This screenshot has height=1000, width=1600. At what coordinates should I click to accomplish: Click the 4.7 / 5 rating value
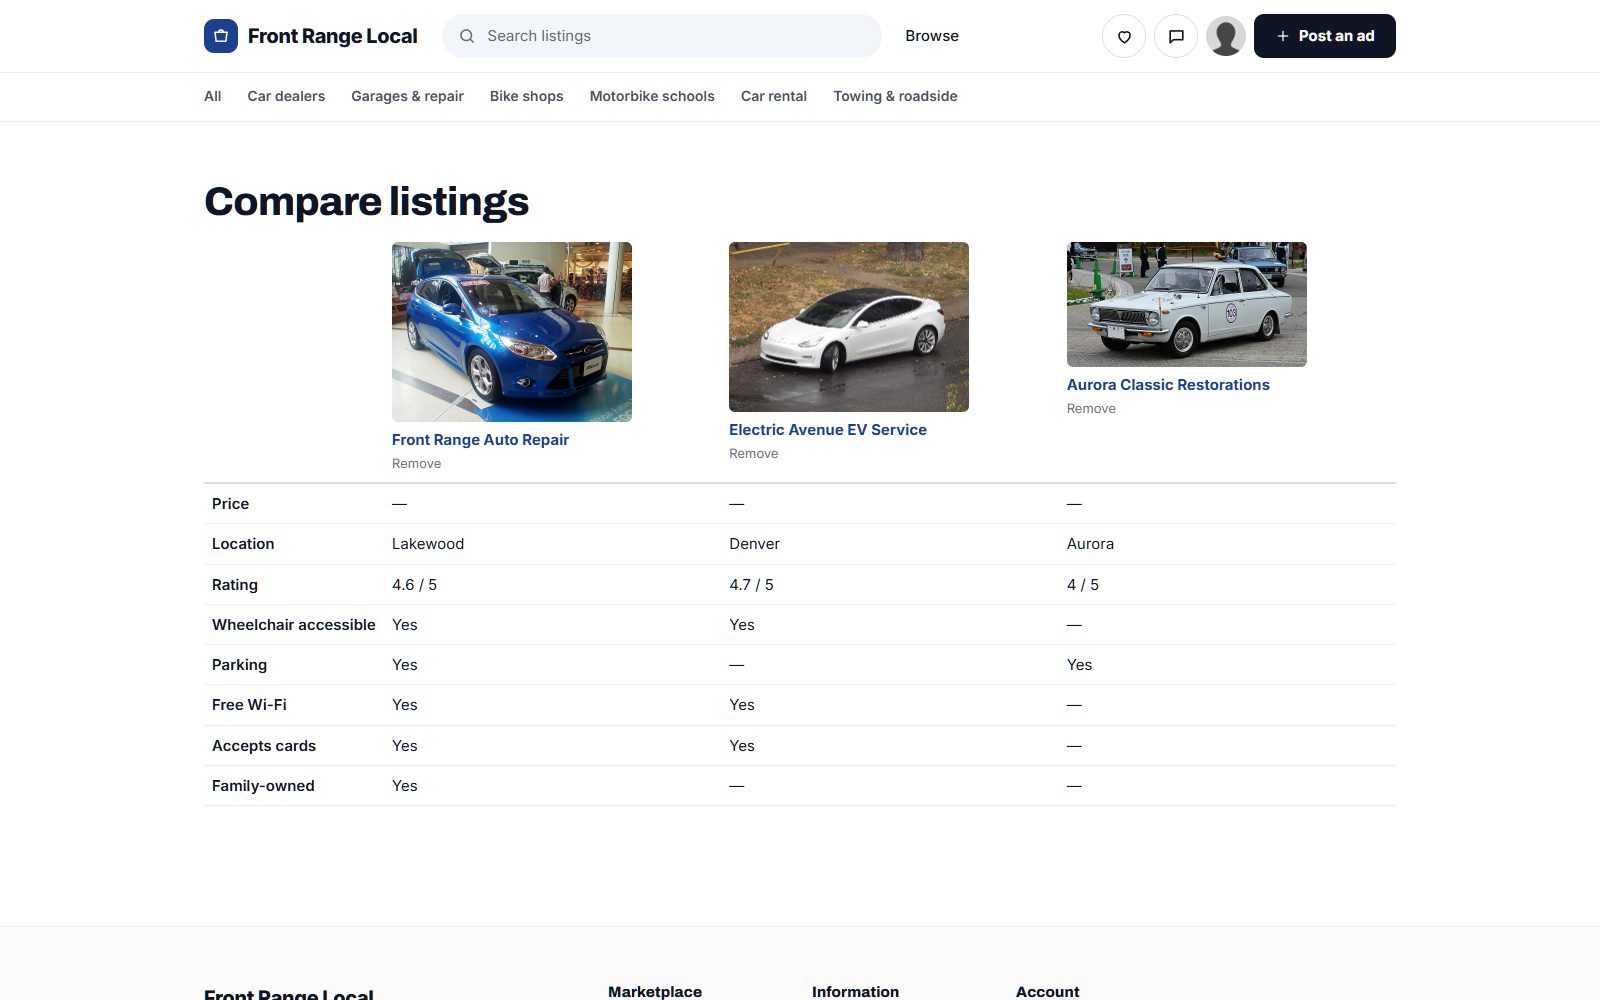(x=751, y=585)
